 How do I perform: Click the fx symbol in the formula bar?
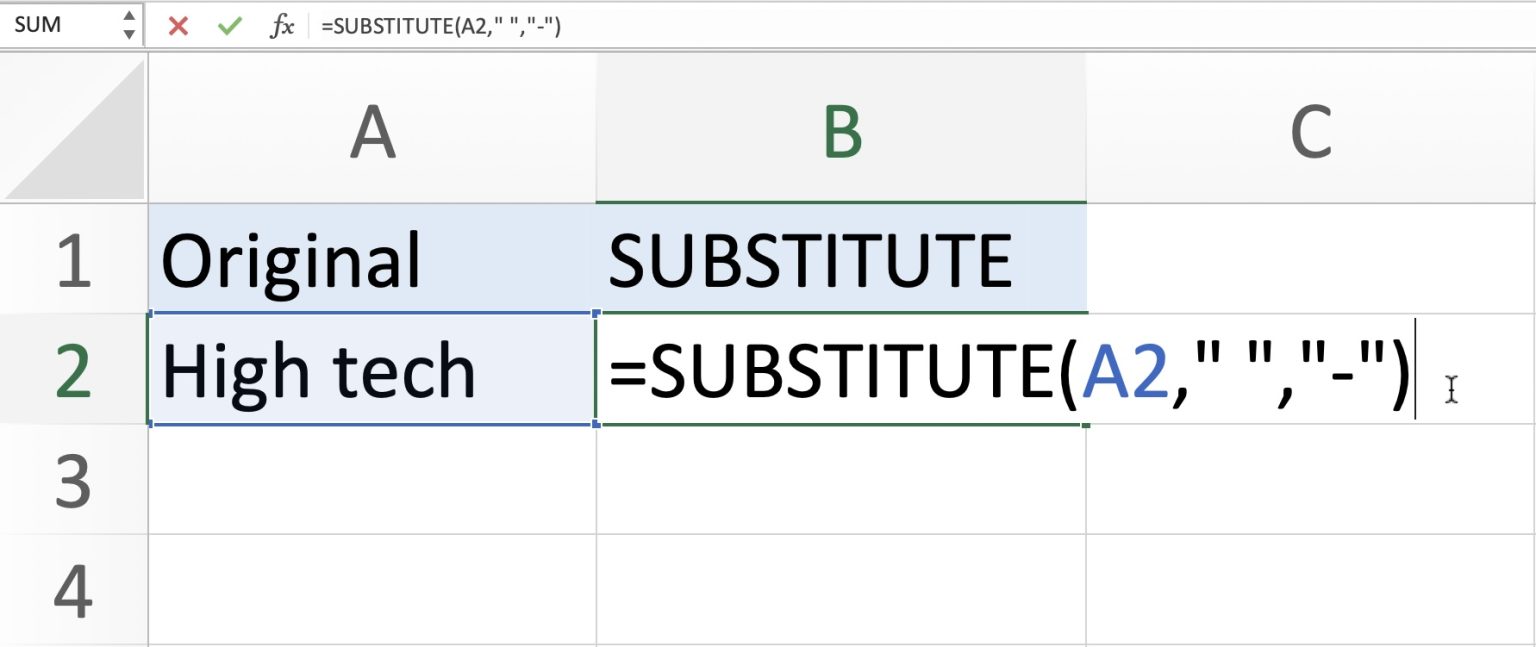pos(281,25)
